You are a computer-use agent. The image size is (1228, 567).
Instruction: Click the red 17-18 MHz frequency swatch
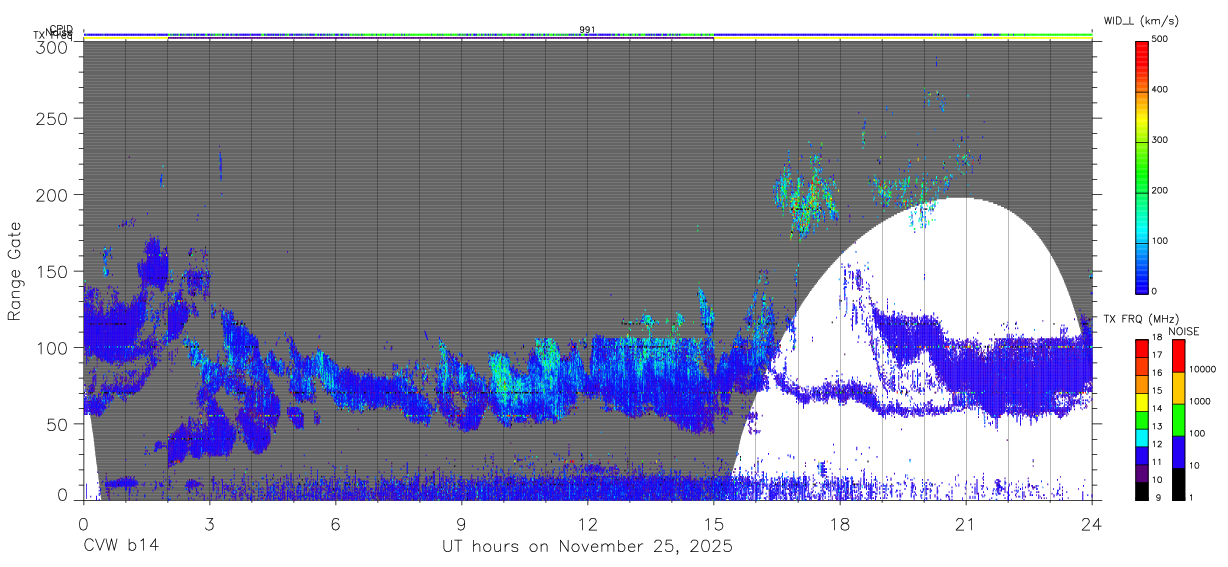click(1142, 349)
